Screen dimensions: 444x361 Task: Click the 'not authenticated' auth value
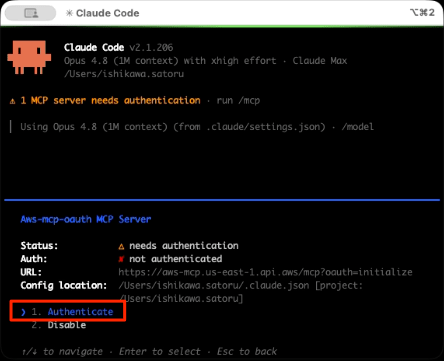tap(176, 259)
